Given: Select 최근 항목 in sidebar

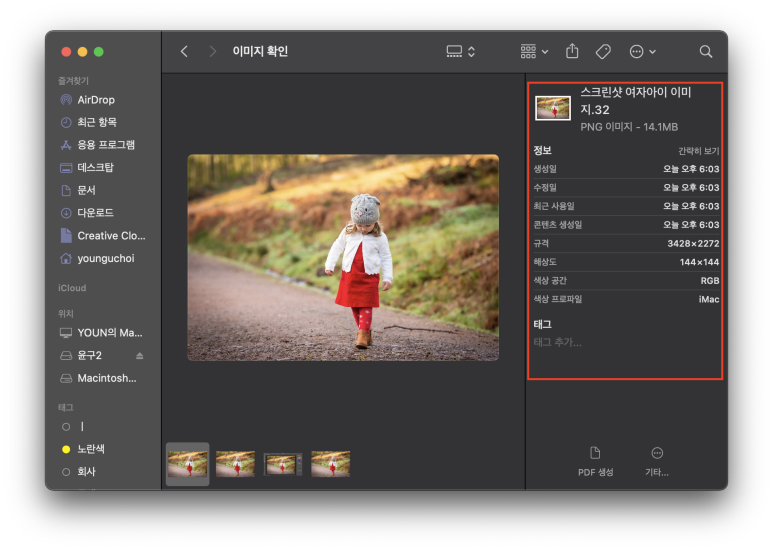Looking at the screenshot, I should coord(89,122).
